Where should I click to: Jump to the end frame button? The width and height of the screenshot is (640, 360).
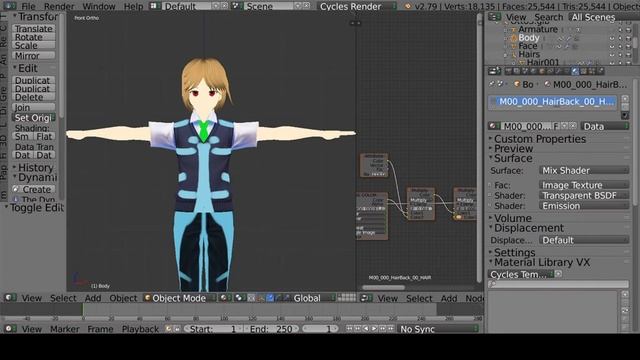(390, 328)
